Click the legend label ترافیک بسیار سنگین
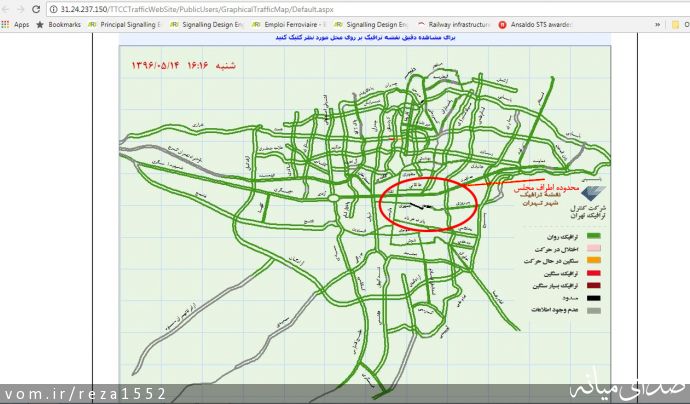The width and height of the screenshot is (690, 404). click(555, 286)
